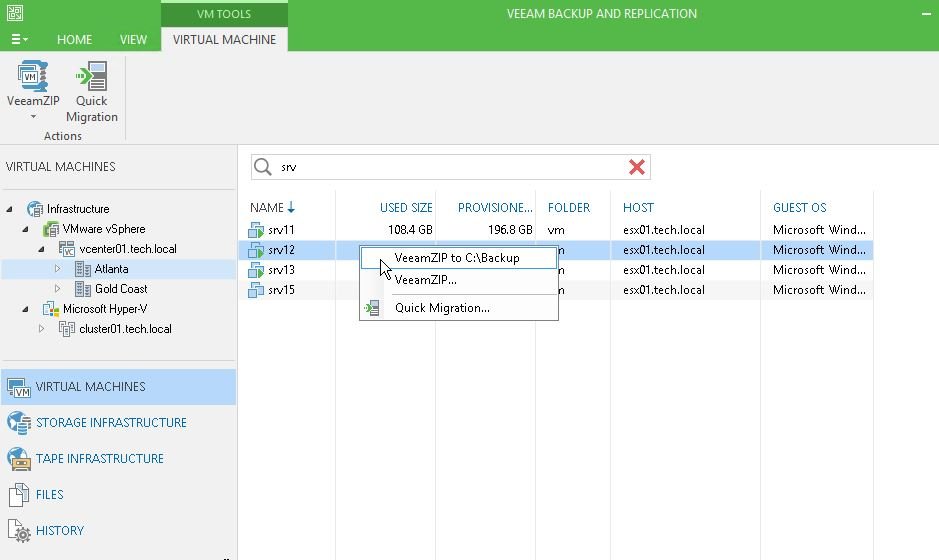This screenshot has height=560, width=939.
Task: Sort by the NAME column header
Action: pyautogui.click(x=272, y=208)
